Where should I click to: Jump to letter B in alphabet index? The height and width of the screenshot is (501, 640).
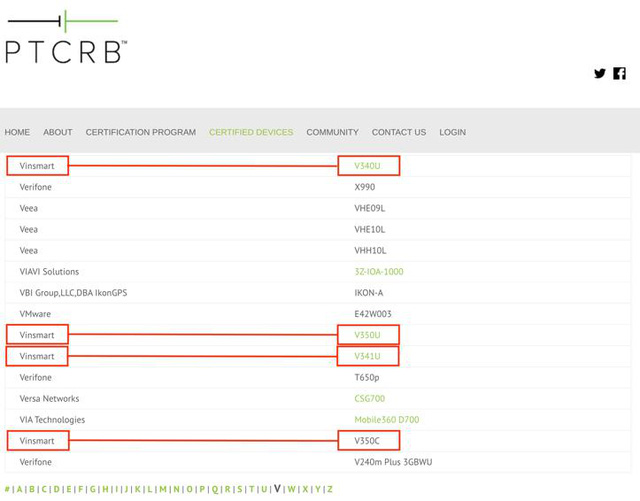pos(32,489)
